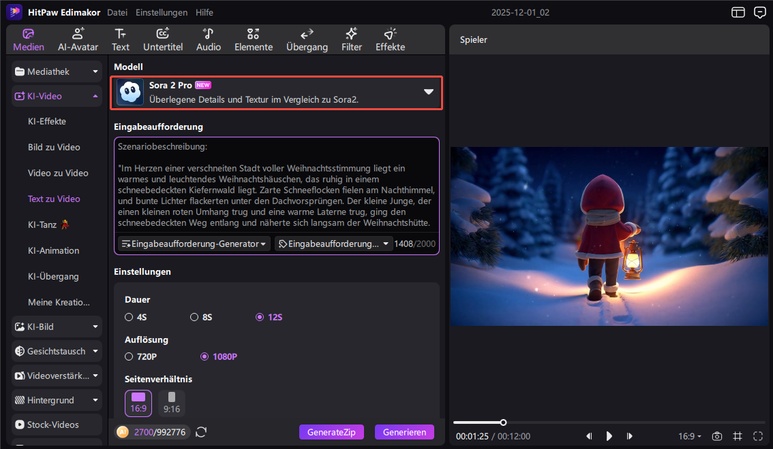Click the Filter toolbar icon
The width and height of the screenshot is (773, 449).
click(351, 39)
